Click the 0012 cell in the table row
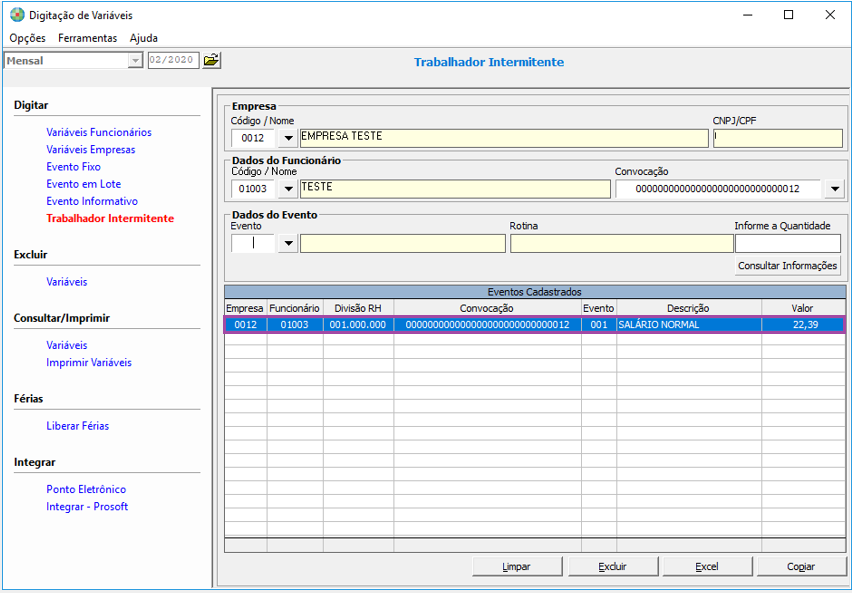 246,325
